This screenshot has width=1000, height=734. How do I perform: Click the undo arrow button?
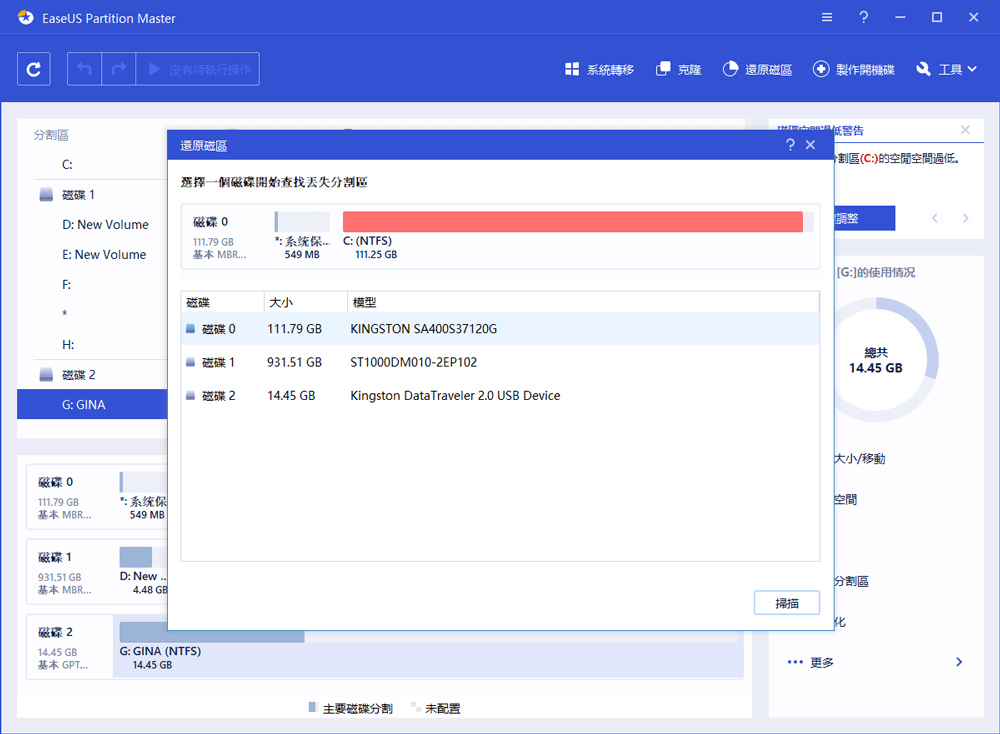[x=84, y=69]
